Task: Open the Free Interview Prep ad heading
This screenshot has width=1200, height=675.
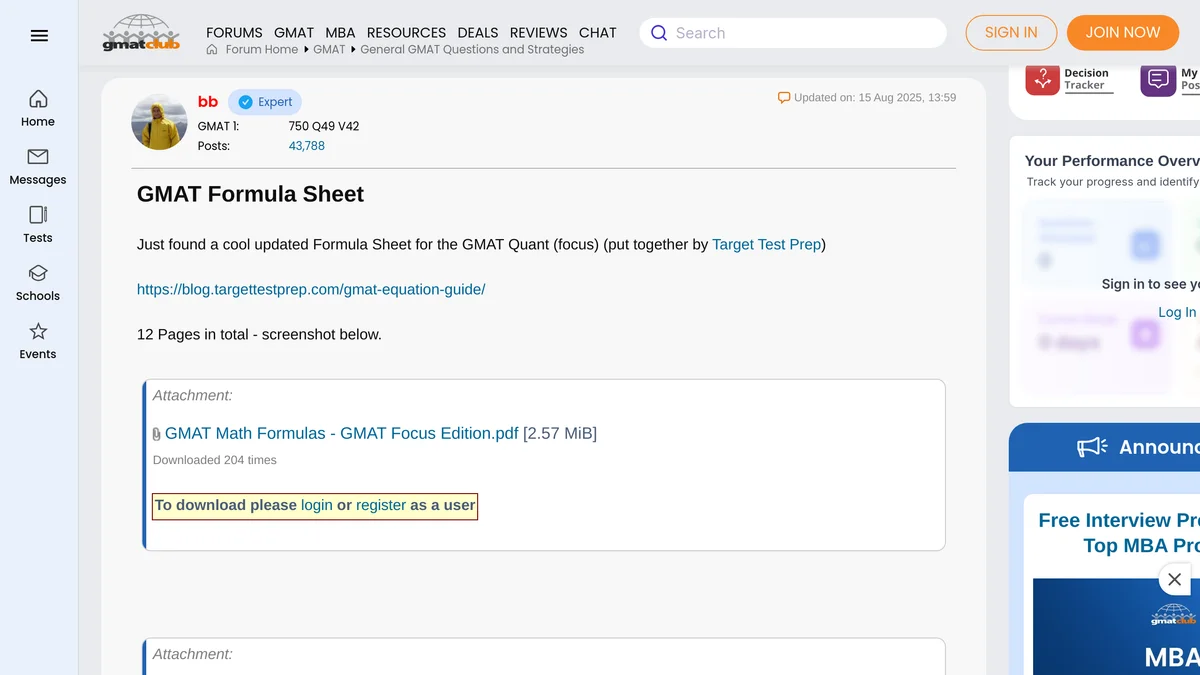Action: (x=1118, y=533)
